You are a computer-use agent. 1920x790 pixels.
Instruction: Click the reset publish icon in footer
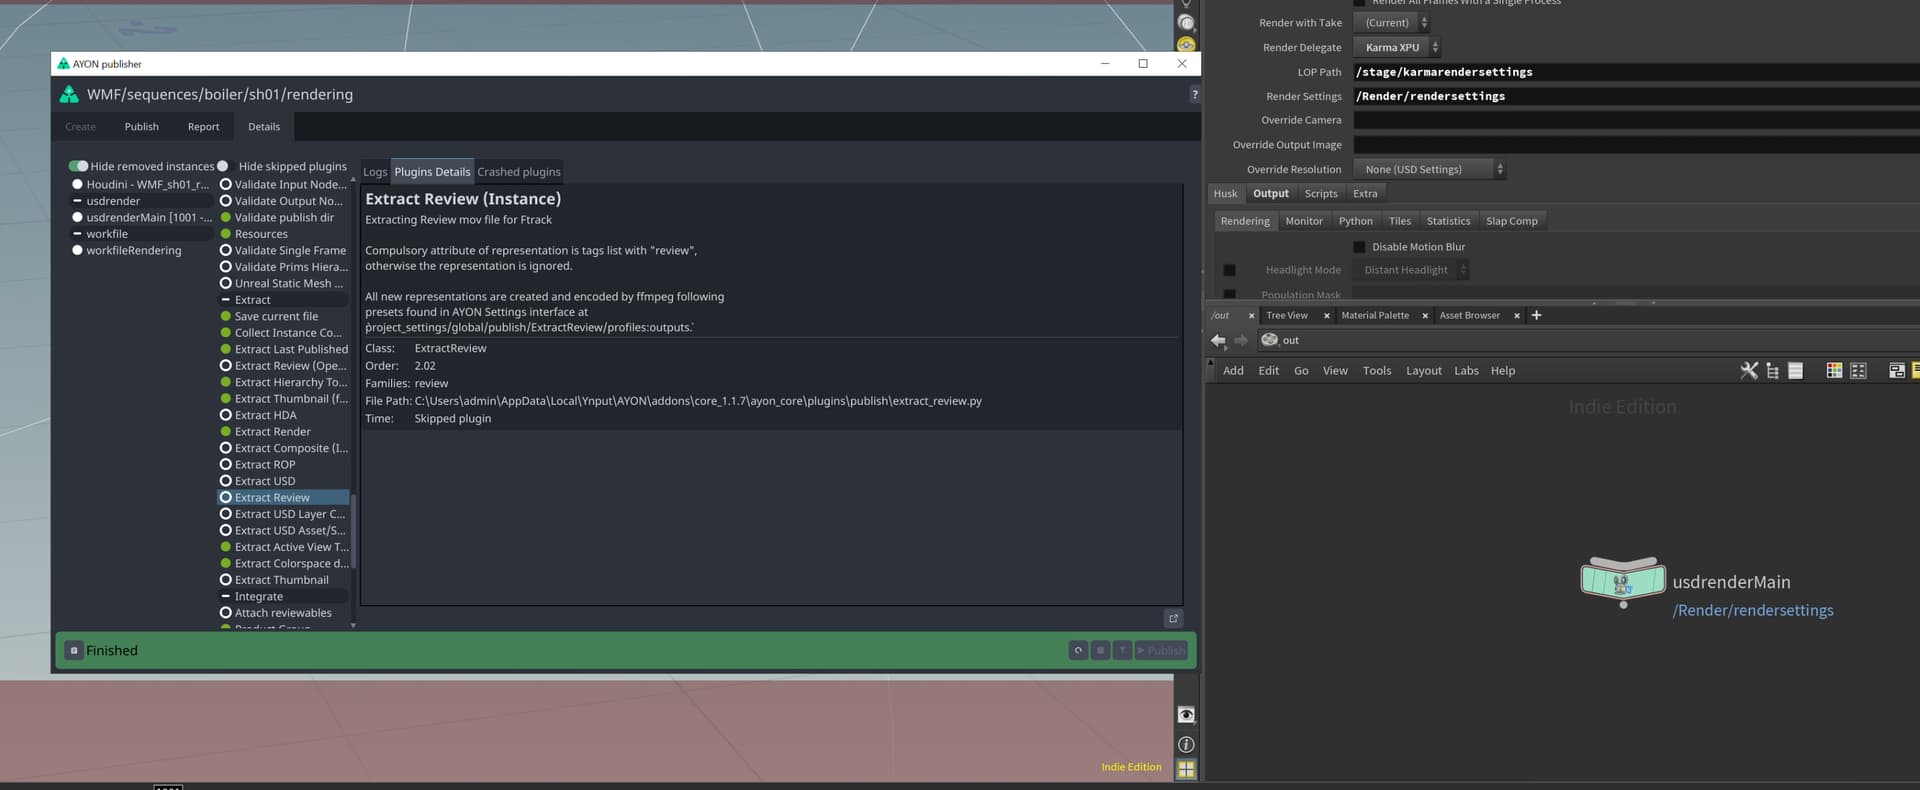pyautogui.click(x=1078, y=650)
